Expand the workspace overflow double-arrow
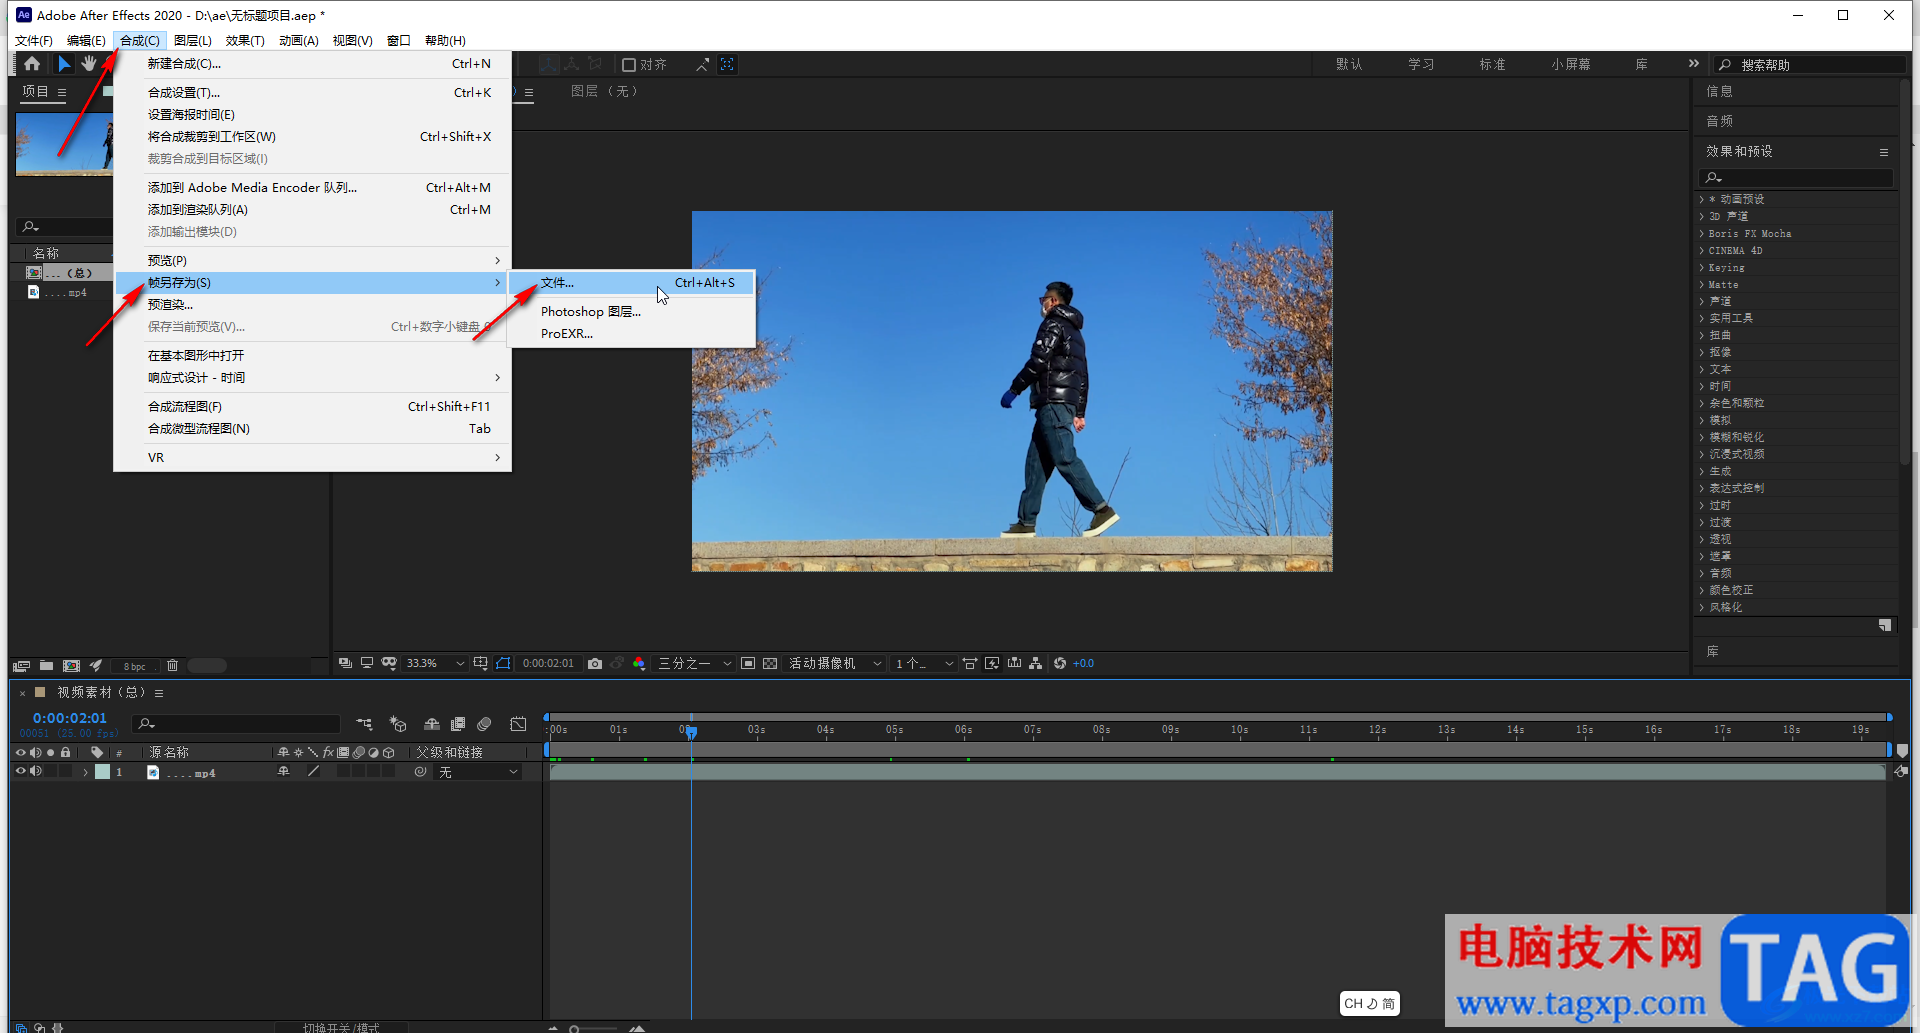Screen dimensions: 1920x1033 pyautogui.click(x=1694, y=64)
